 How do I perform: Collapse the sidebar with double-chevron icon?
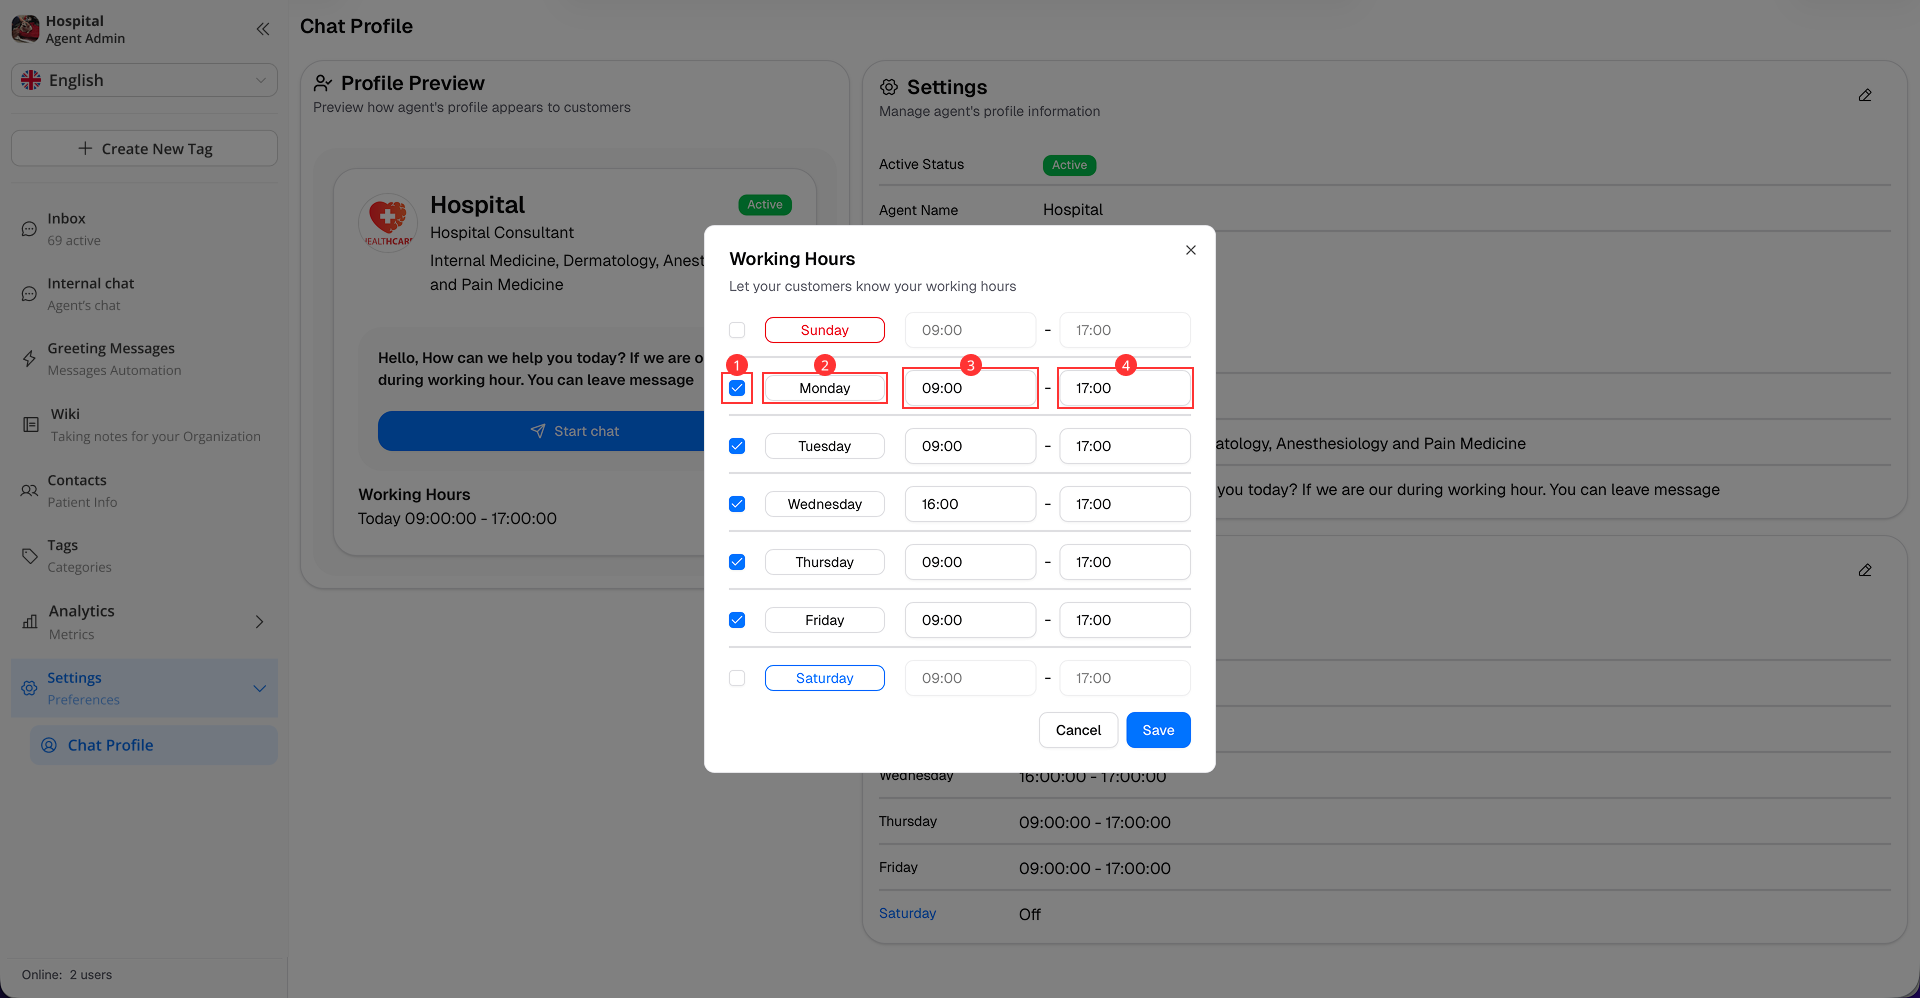point(262,29)
